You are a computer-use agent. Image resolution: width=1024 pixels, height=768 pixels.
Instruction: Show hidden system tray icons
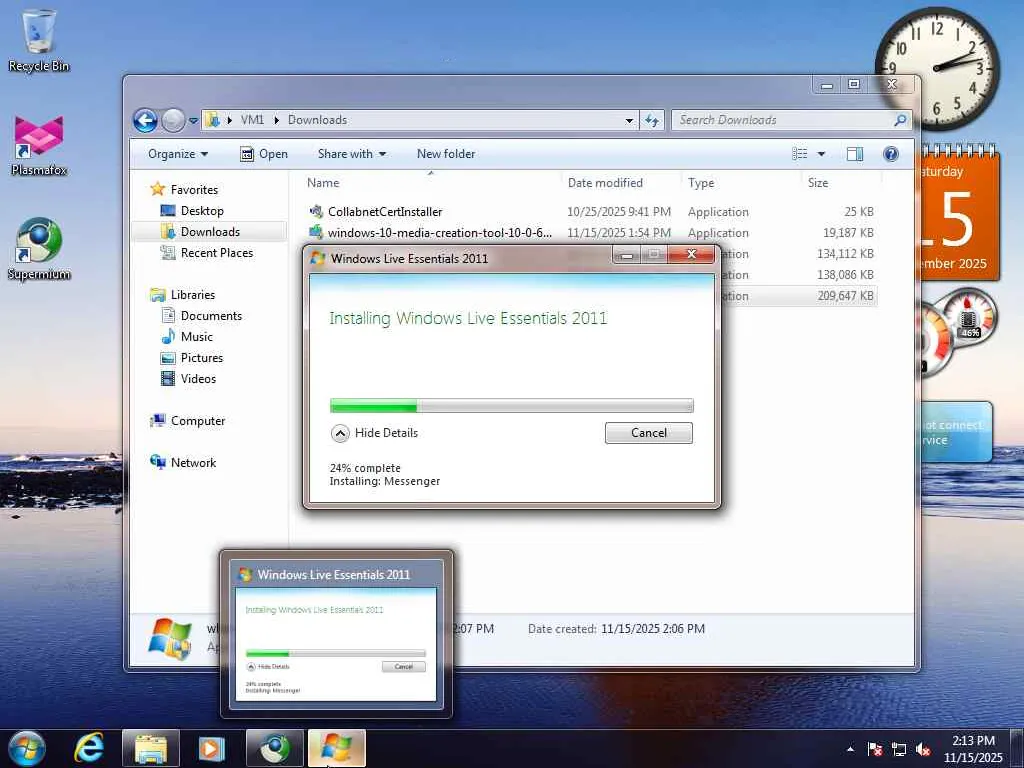click(850, 750)
